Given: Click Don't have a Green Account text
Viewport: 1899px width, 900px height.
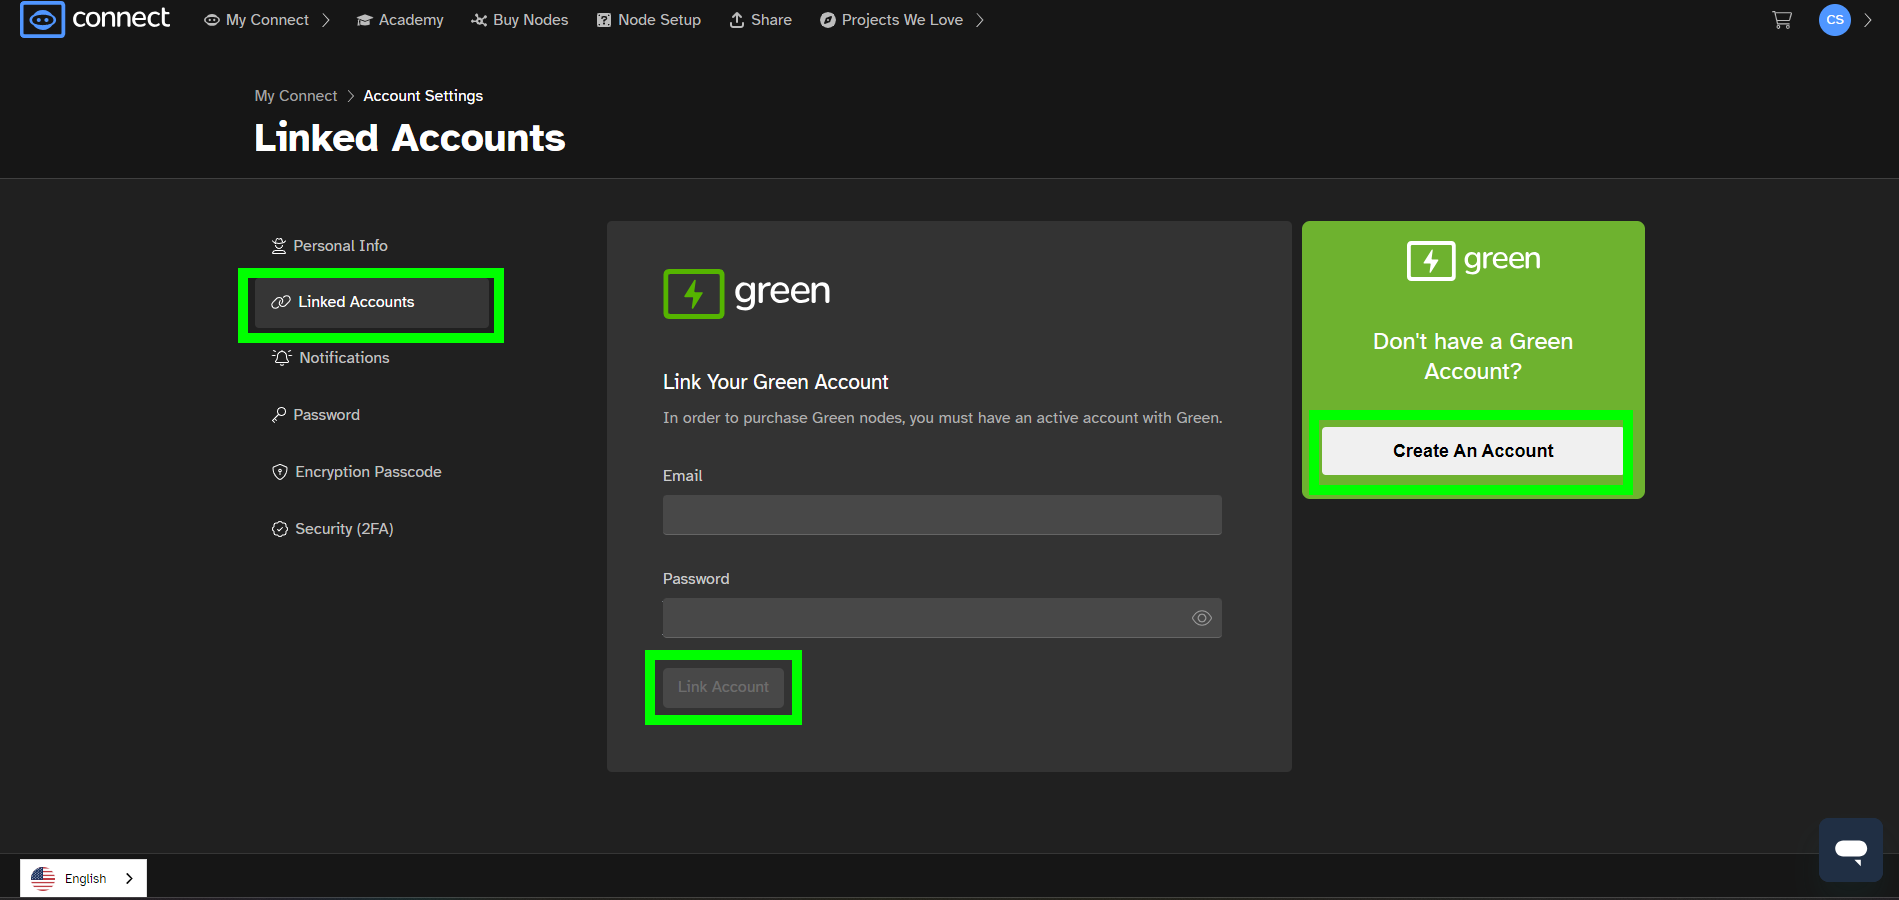Looking at the screenshot, I should [x=1473, y=356].
